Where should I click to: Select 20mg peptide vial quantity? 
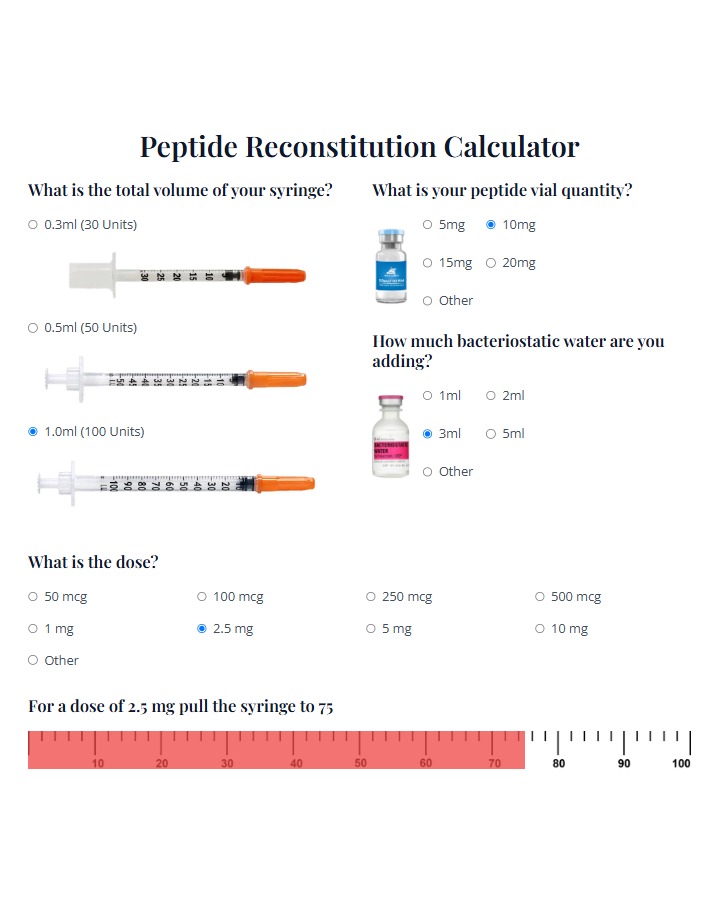(x=491, y=262)
